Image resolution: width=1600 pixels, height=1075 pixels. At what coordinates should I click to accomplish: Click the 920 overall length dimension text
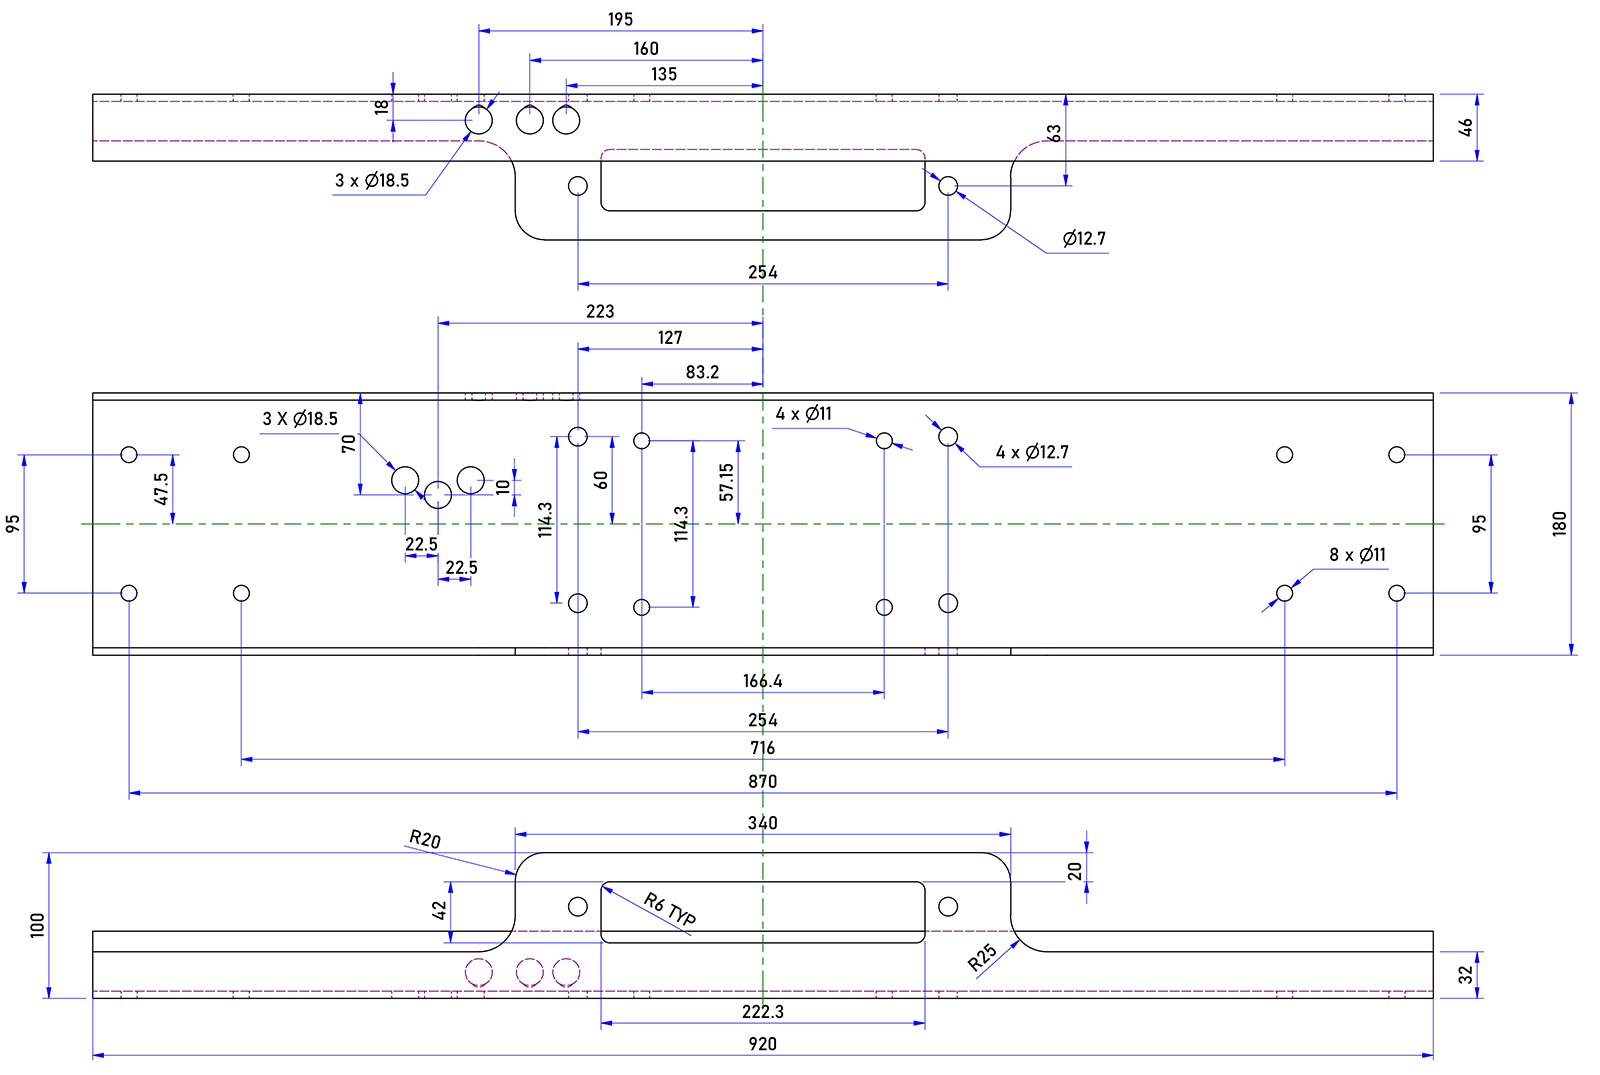(x=762, y=1043)
